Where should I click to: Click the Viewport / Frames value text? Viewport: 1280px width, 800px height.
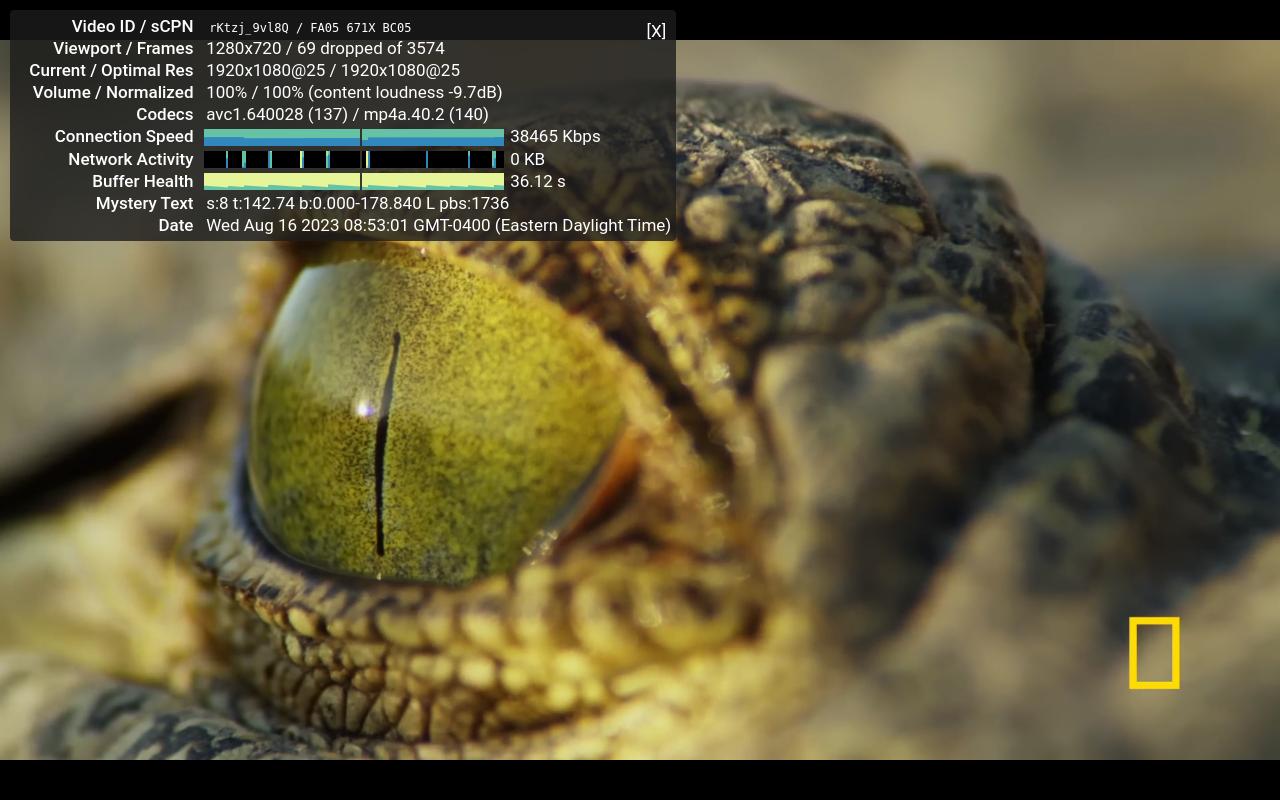(326, 48)
